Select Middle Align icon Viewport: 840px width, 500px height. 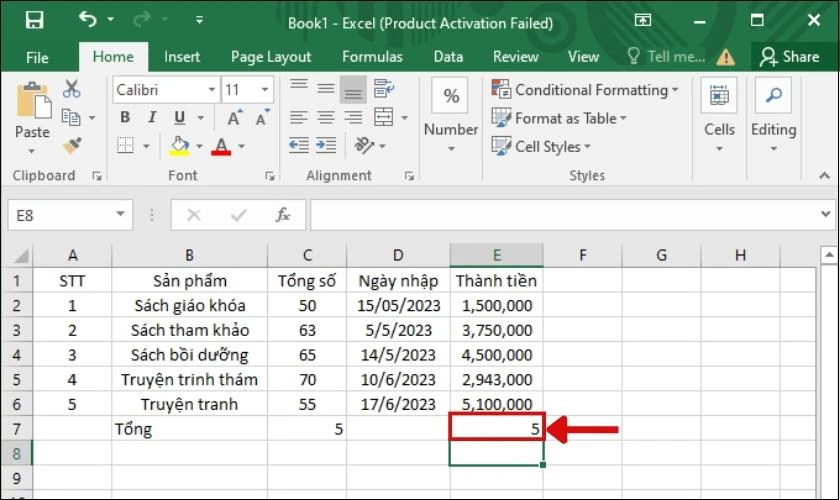click(326, 88)
